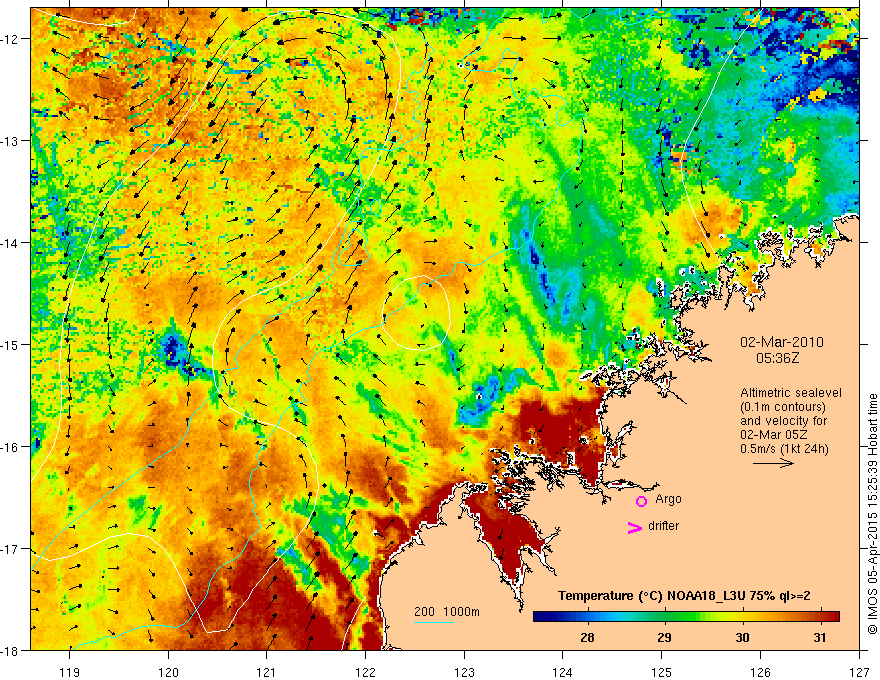Click longitude label 126

click(760, 672)
